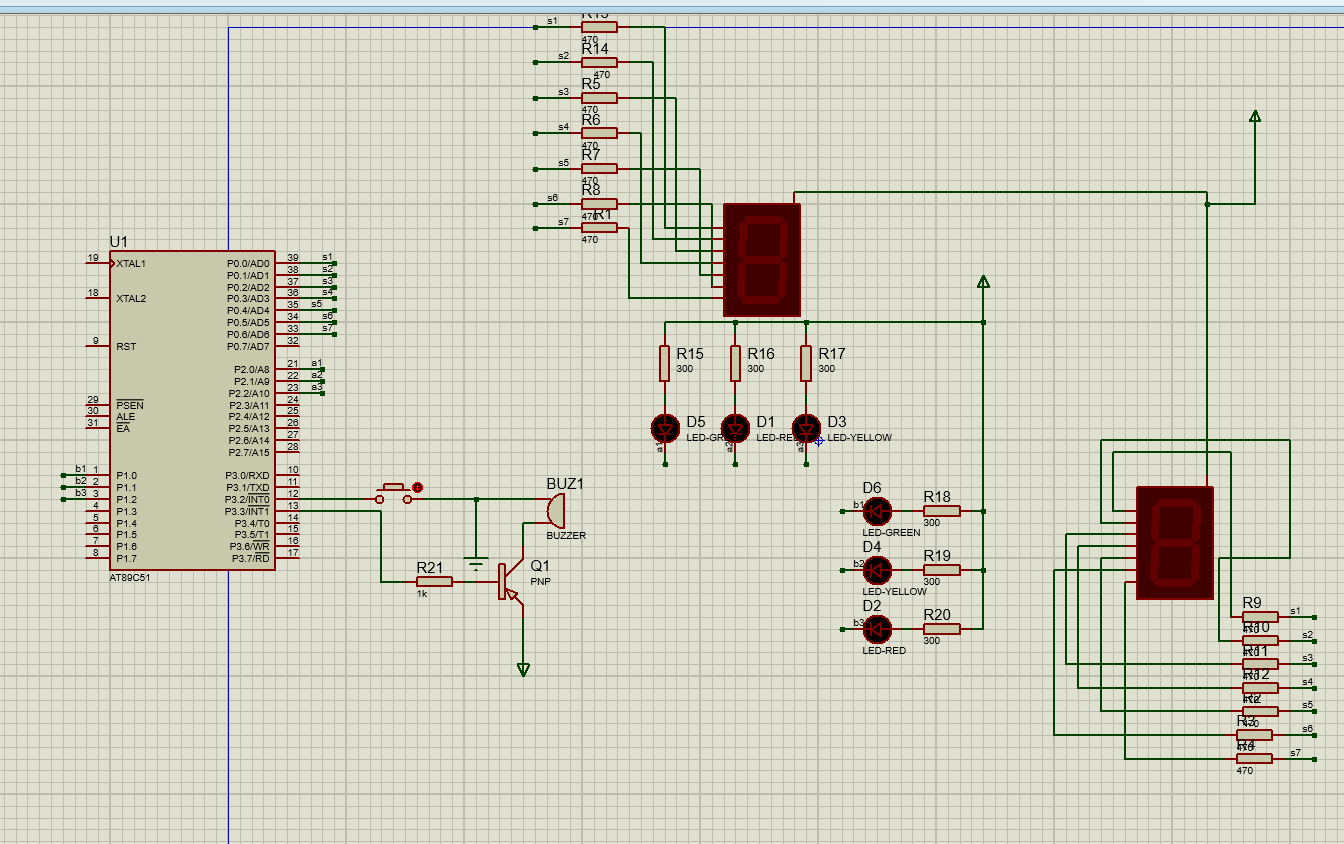The width and height of the screenshot is (1344, 844).
Task: Select resistor R18 symbol
Action: coord(942,511)
